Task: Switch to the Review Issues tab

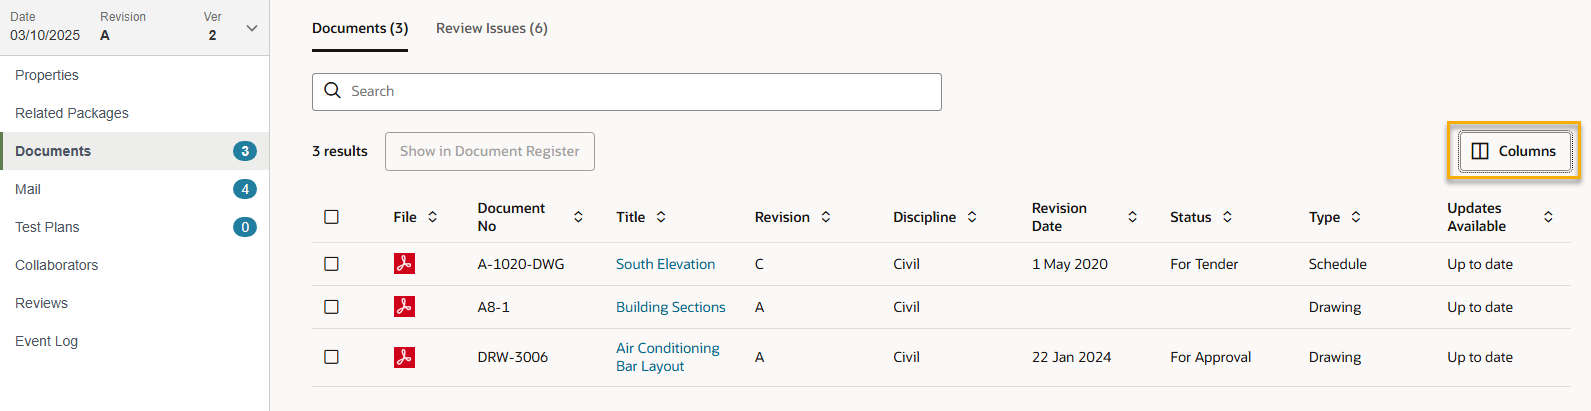Action: click(x=491, y=28)
